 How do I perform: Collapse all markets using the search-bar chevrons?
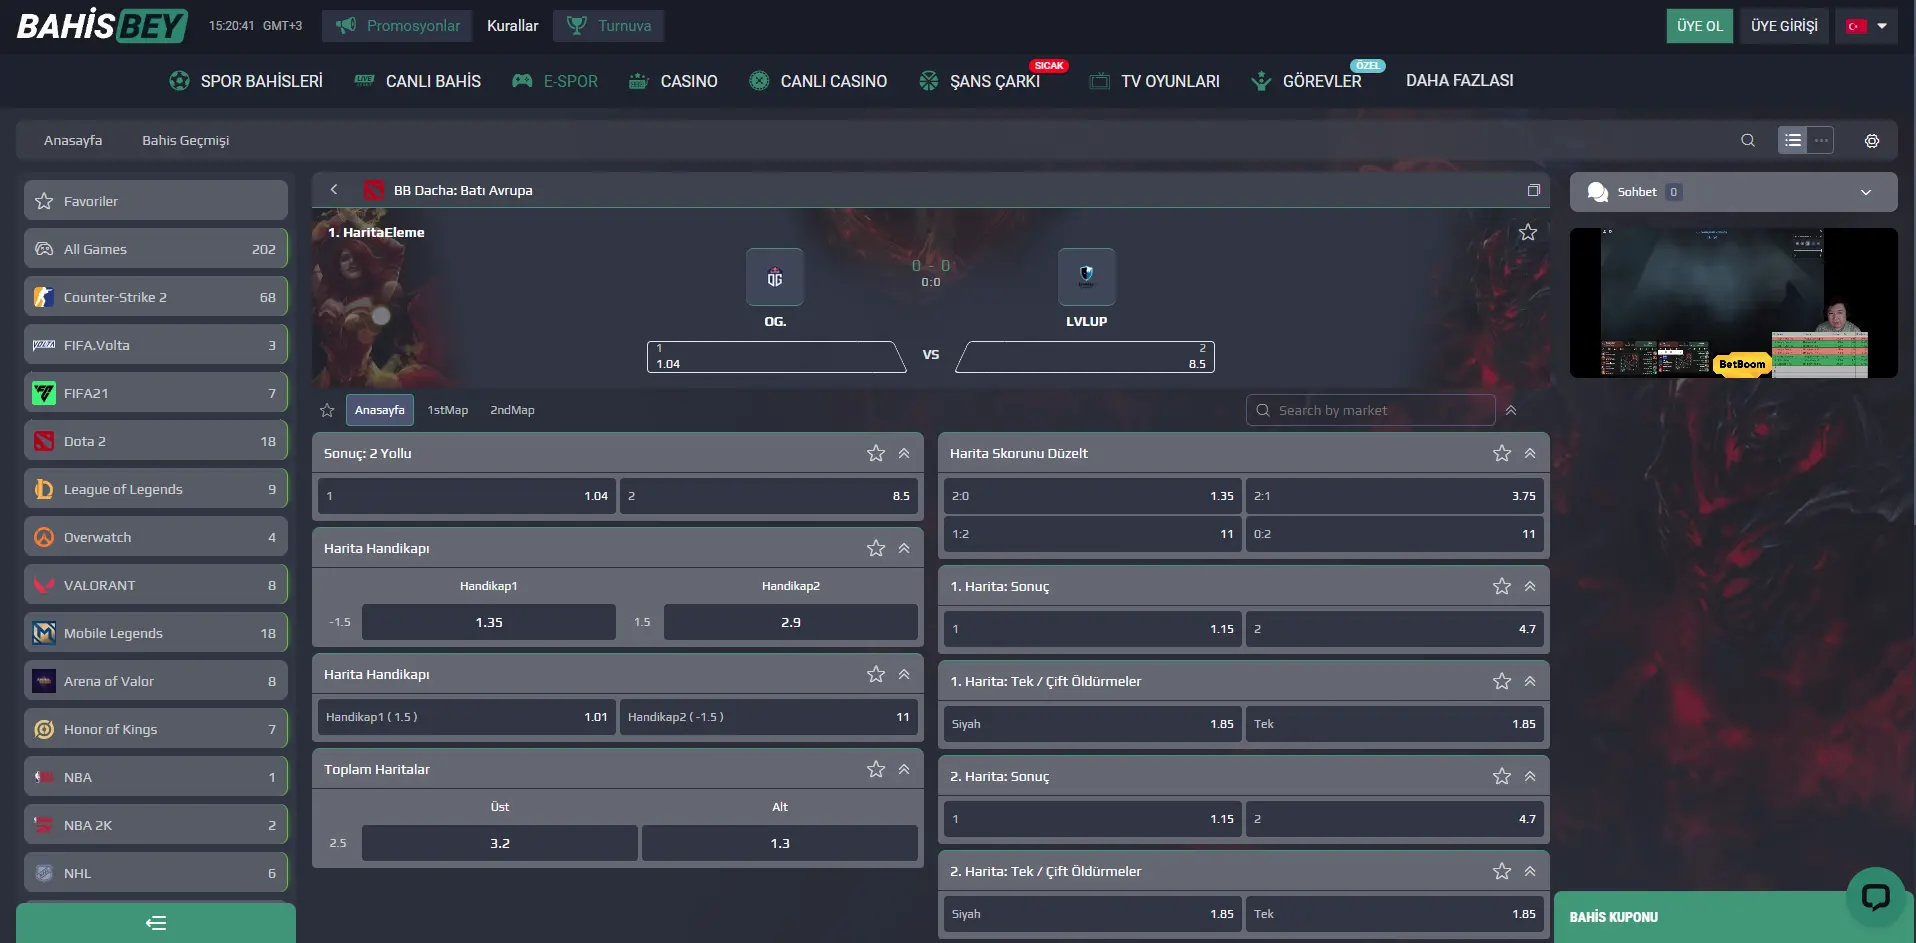point(1511,410)
